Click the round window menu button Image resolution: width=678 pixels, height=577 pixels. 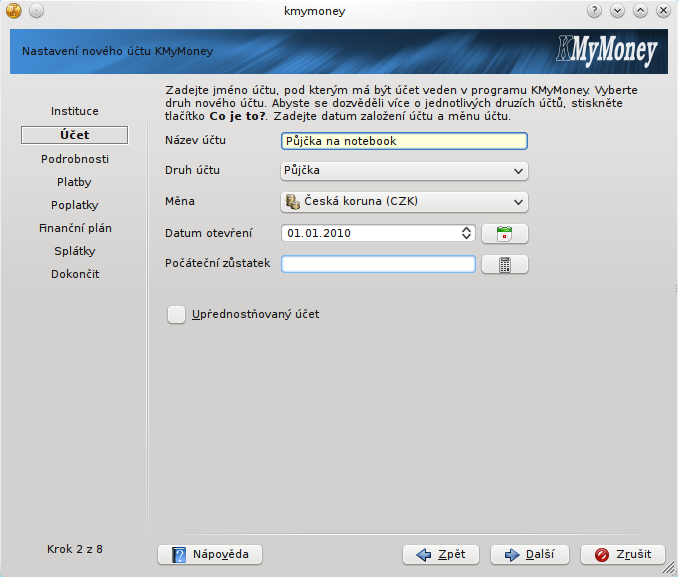point(36,10)
